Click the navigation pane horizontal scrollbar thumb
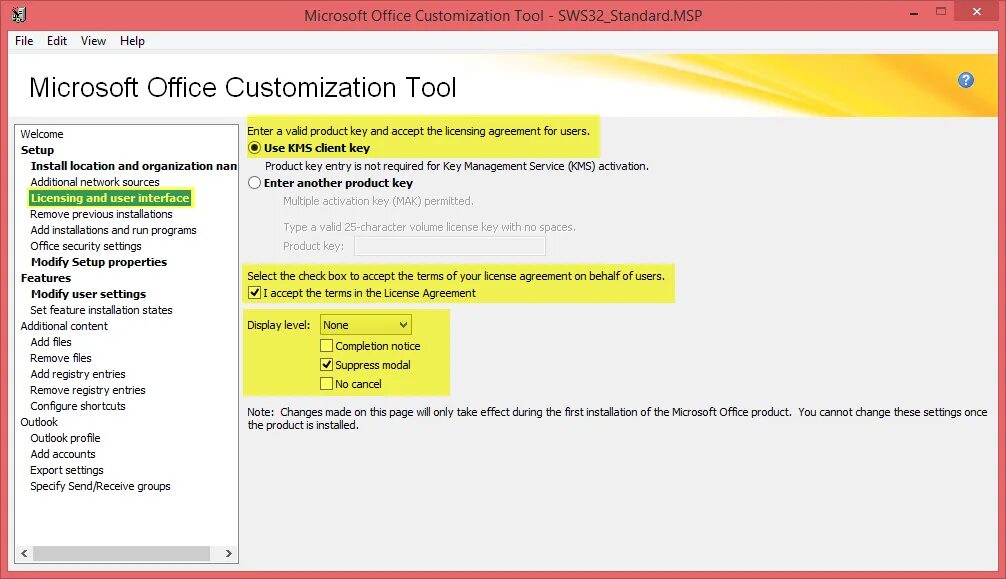This screenshot has height=579, width=1006. [121, 553]
